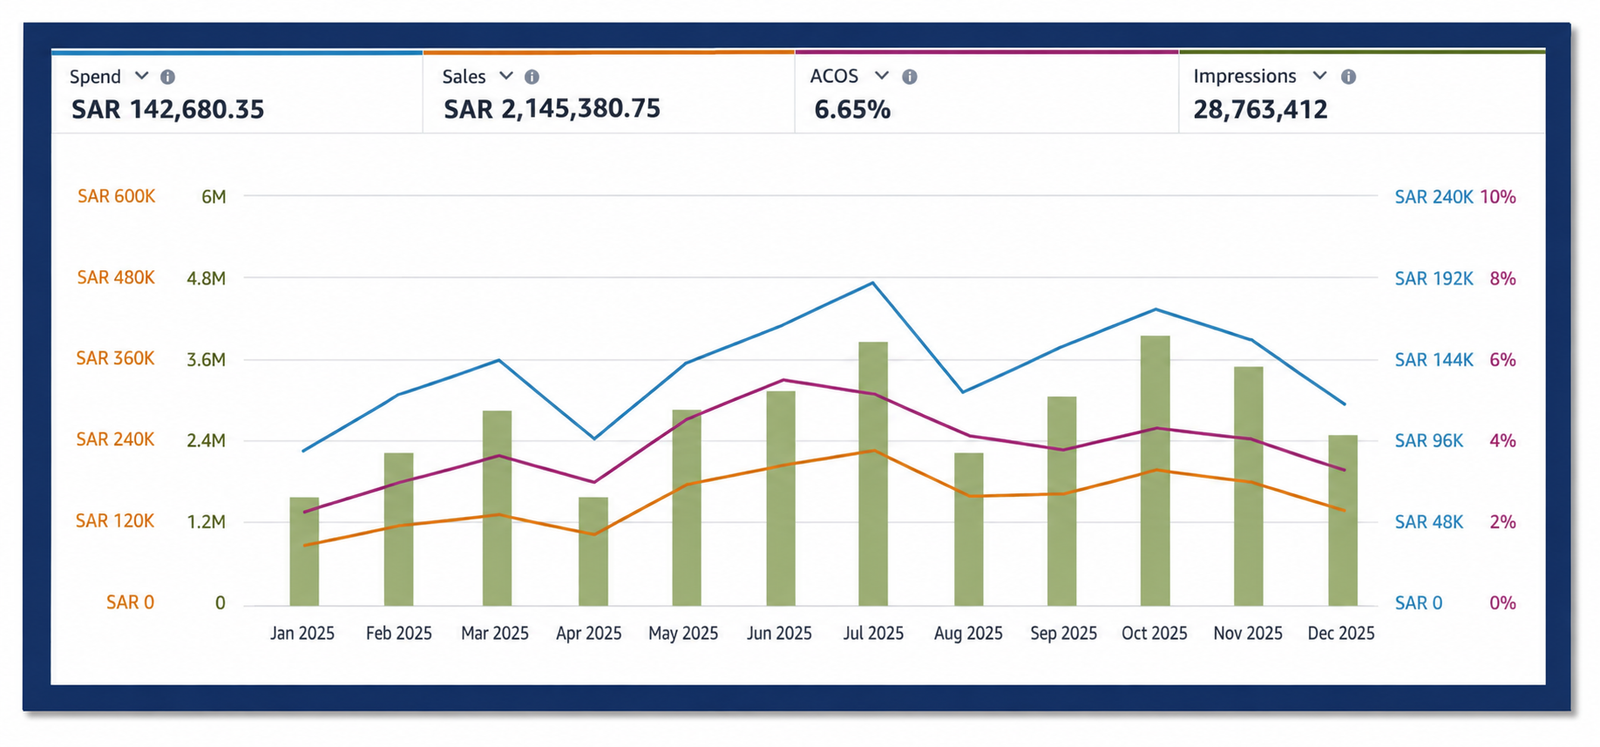Click the 6M impressions axis label
The height and width of the screenshot is (747, 1600).
coord(214,197)
